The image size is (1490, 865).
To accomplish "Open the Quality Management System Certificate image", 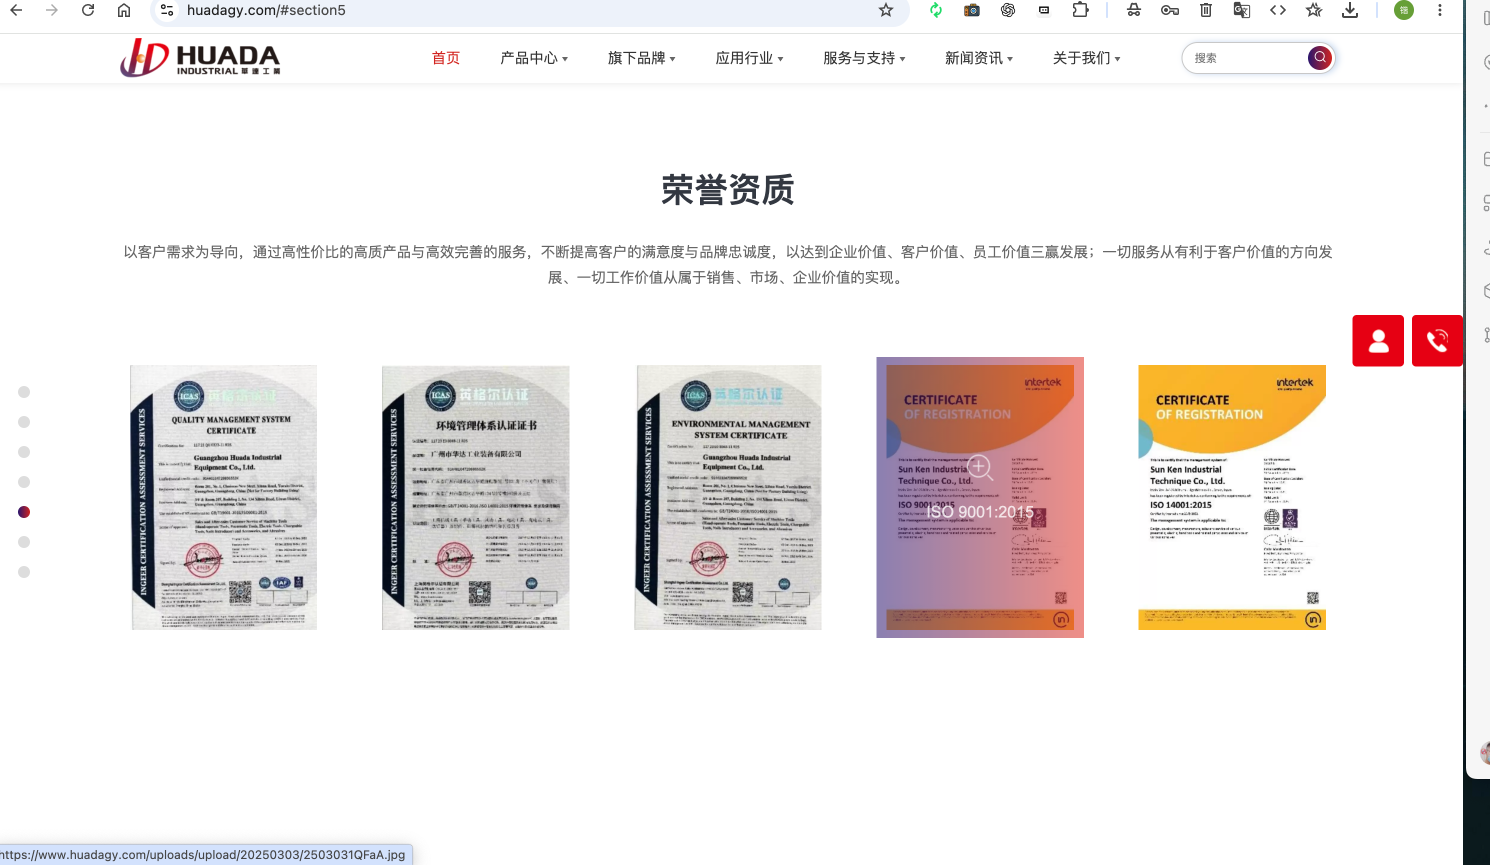I will tap(224, 497).
